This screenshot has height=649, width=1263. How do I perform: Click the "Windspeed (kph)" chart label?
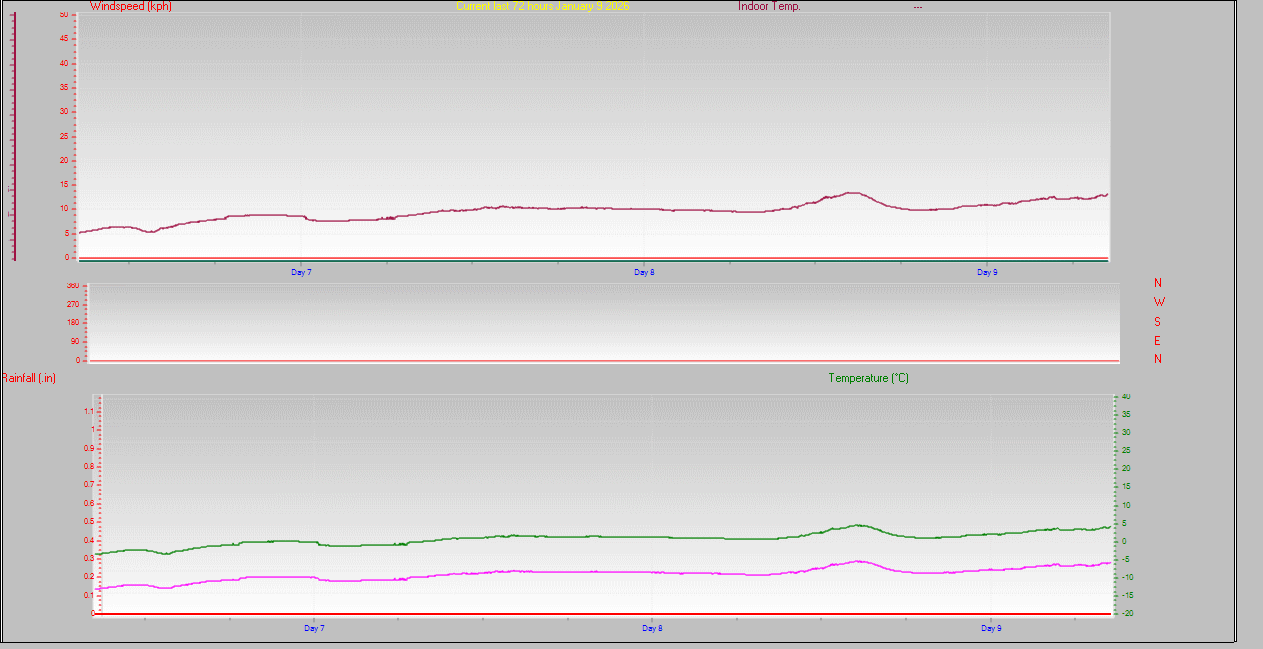[131, 6]
